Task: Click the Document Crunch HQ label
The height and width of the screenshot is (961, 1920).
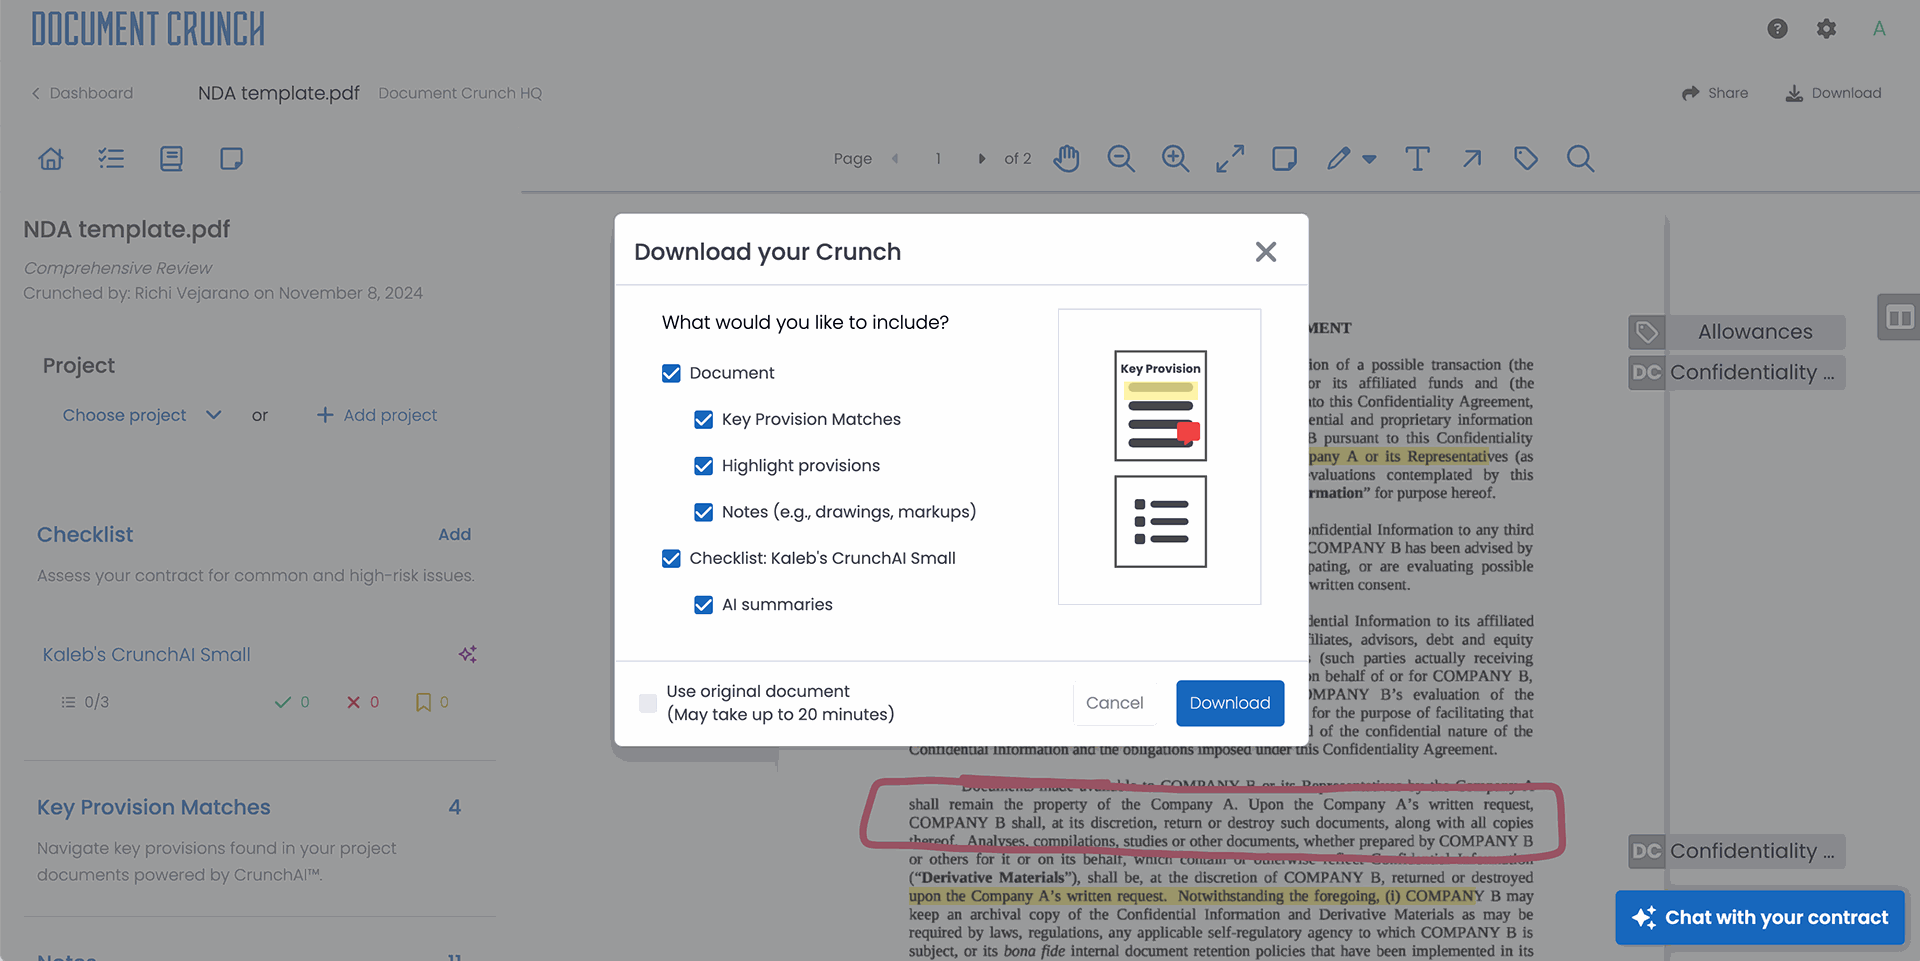Action: coord(460,93)
